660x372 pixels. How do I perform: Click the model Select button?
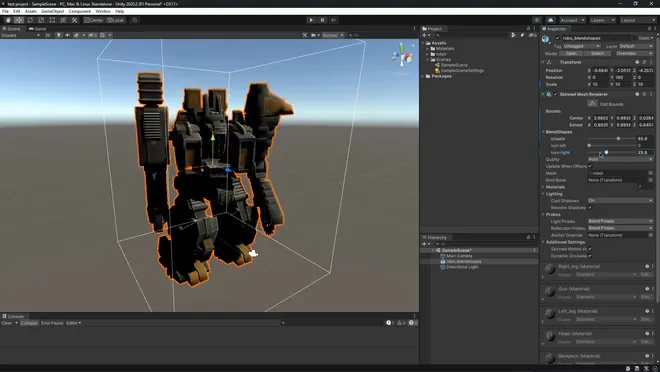point(597,53)
